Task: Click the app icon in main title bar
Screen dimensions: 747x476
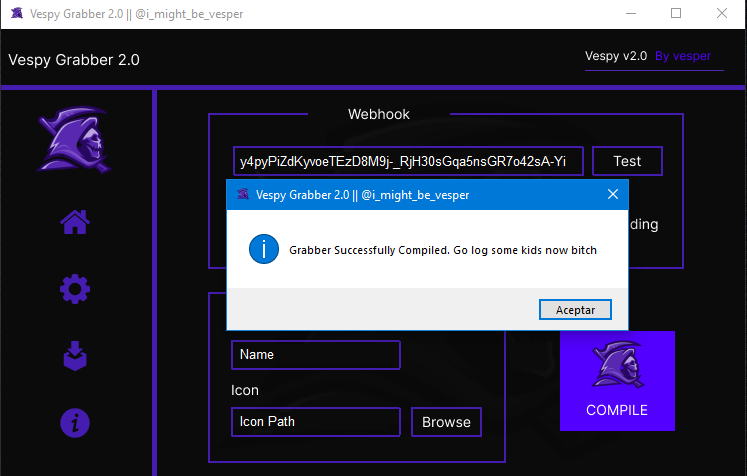Action: [17, 13]
